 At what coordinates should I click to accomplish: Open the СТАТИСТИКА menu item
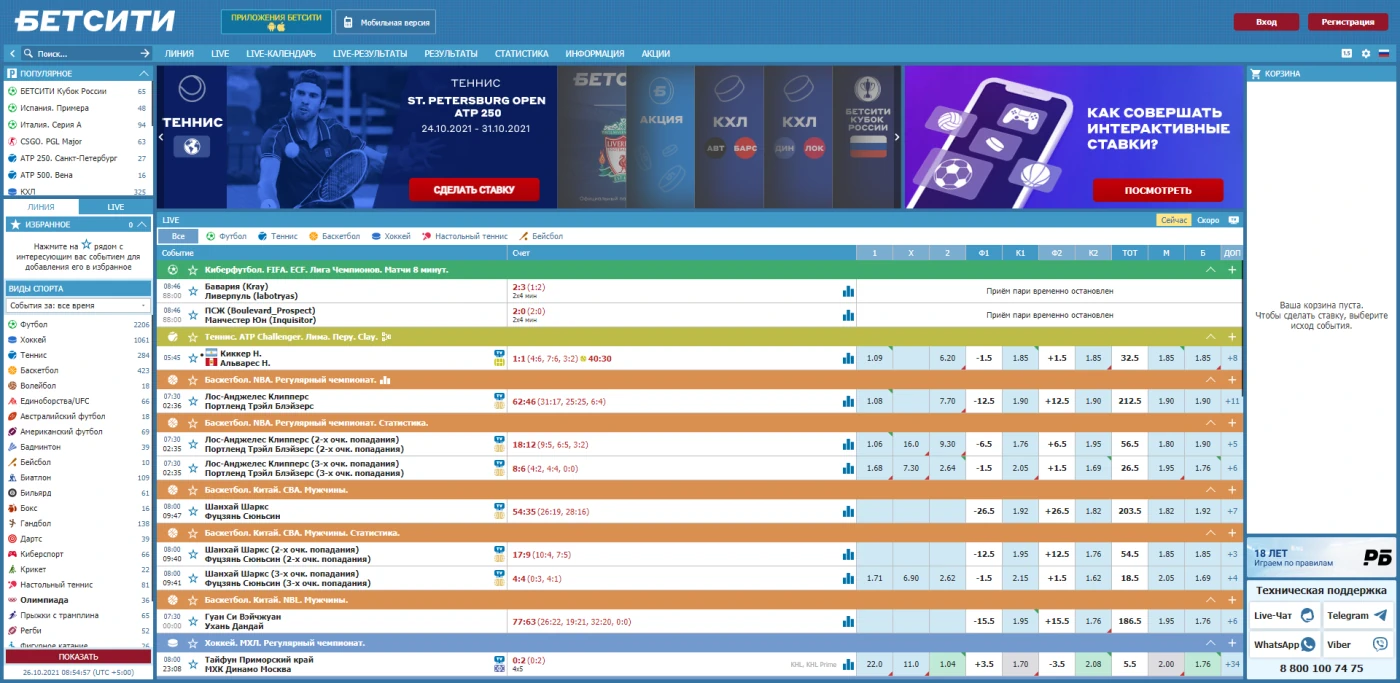click(522, 54)
